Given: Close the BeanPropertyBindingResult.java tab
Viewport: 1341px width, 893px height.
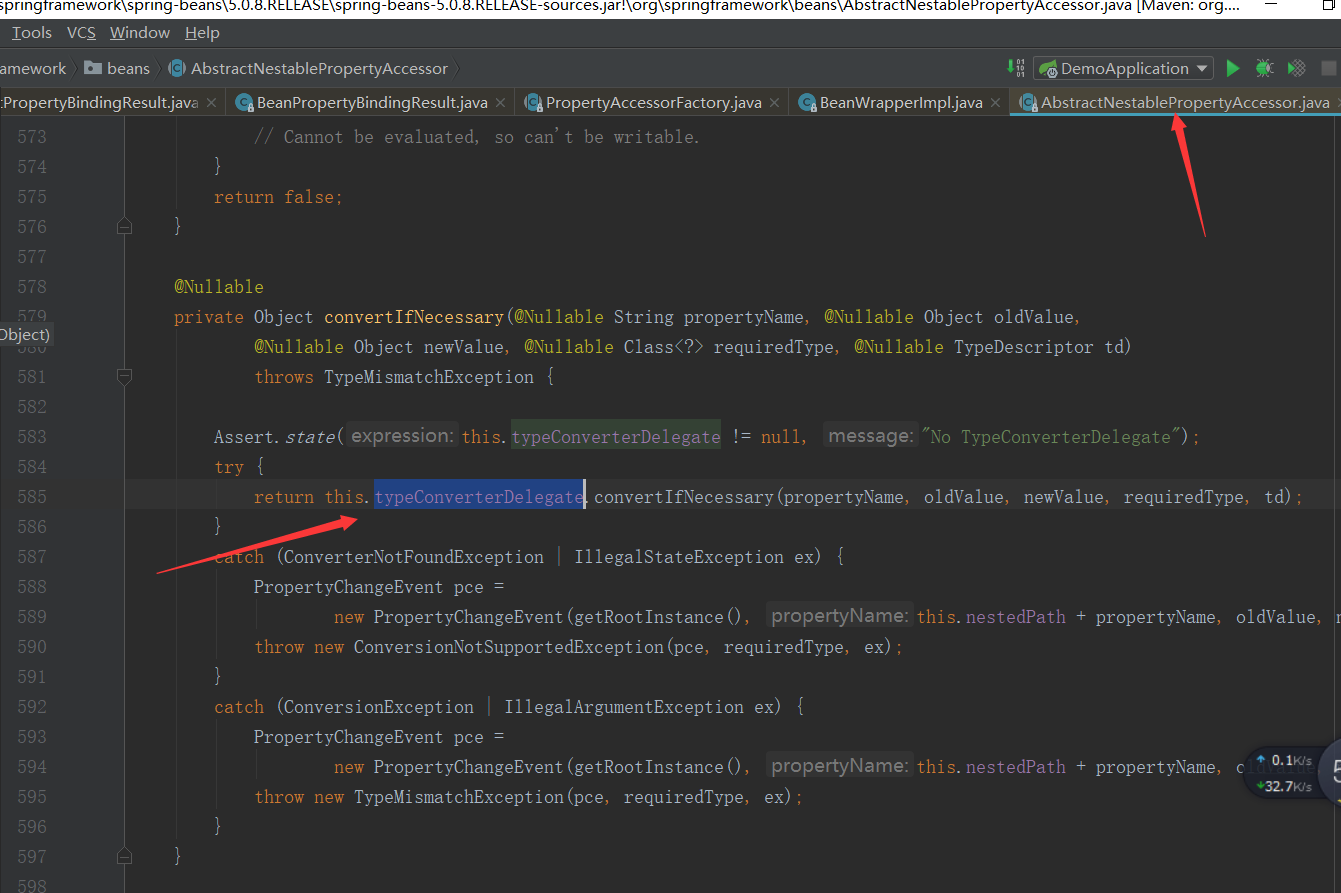Looking at the screenshot, I should click(500, 102).
